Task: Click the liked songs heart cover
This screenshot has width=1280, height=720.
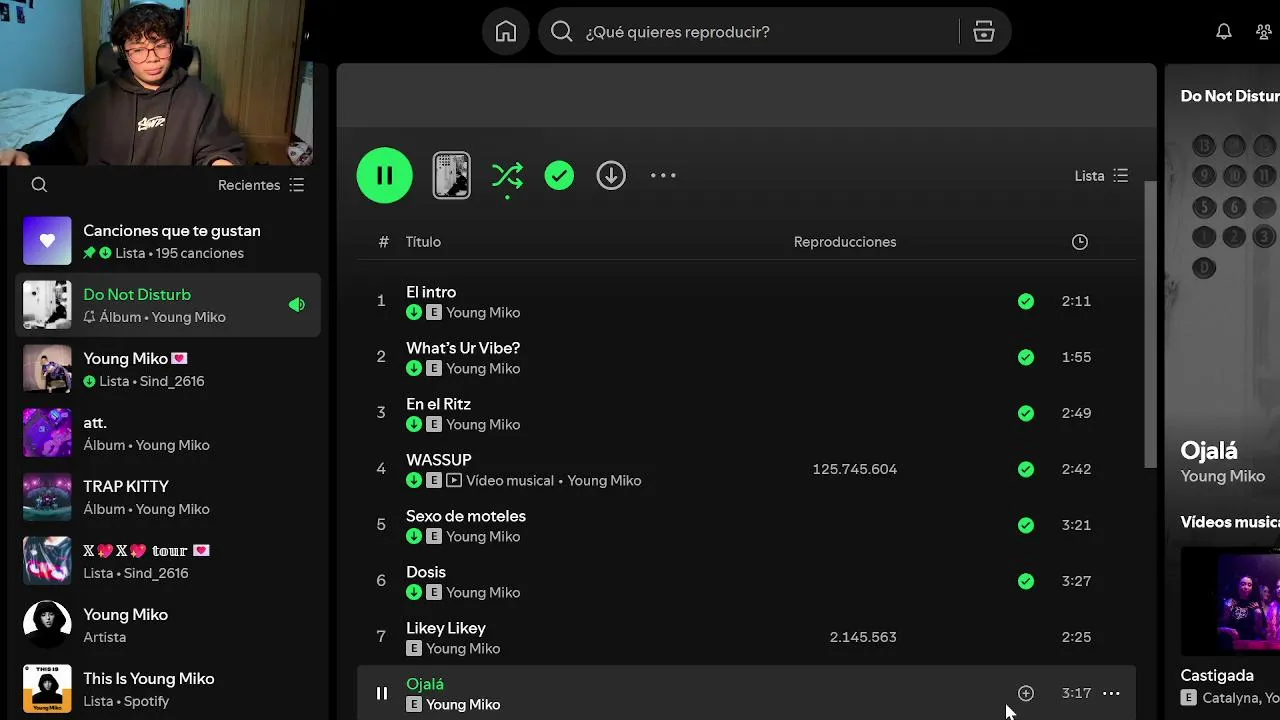Action: point(47,241)
